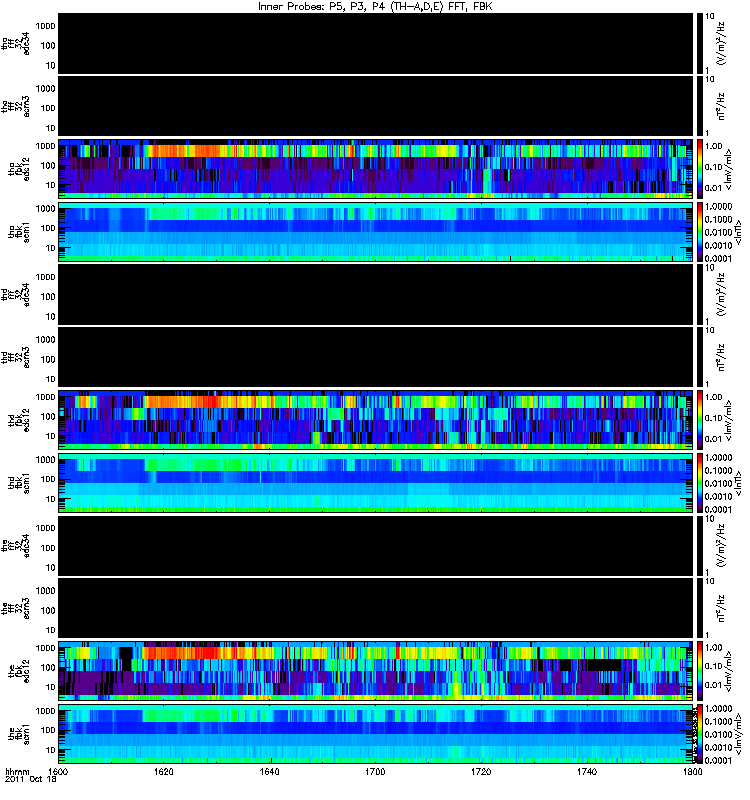Click color bar beside the fbk edc12 panel
Screen dimensions: 750x800
click(x=699, y=672)
